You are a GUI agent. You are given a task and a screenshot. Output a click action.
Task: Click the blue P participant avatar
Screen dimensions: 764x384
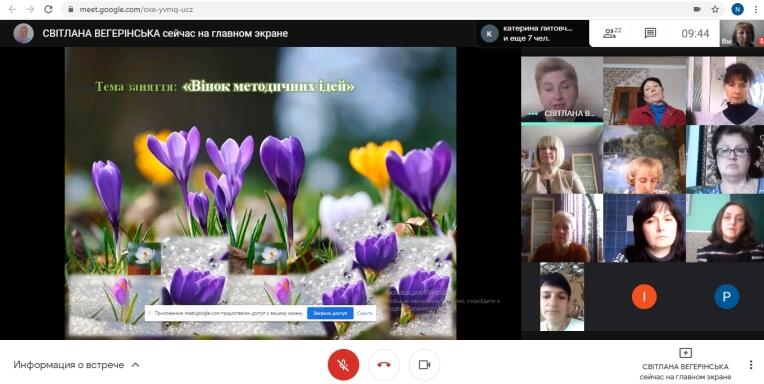click(x=726, y=297)
